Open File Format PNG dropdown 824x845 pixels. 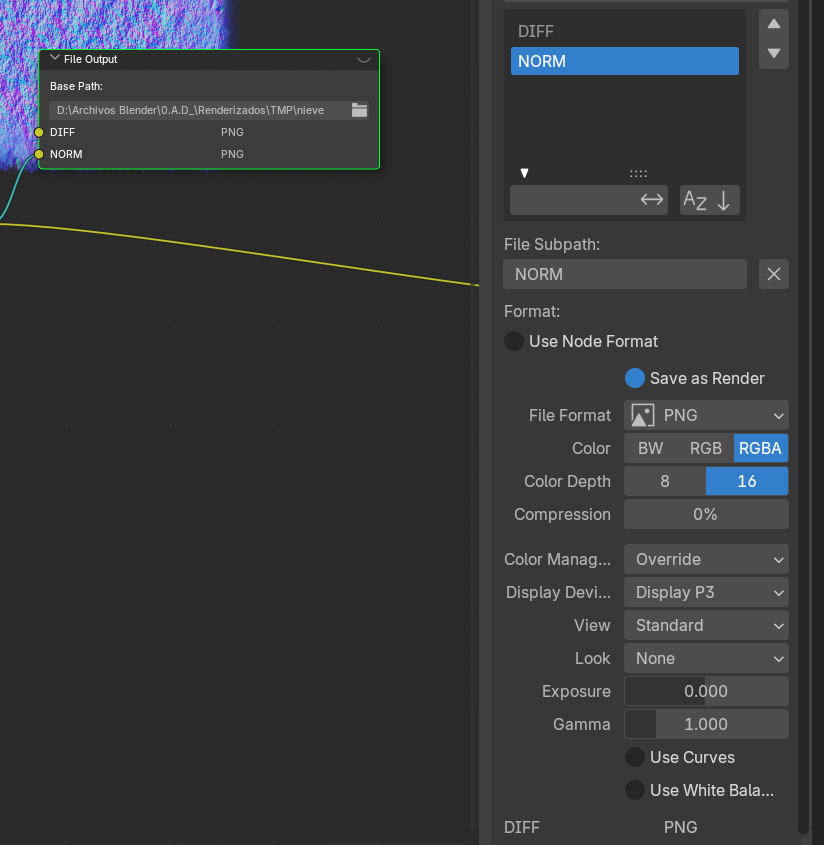[706, 415]
